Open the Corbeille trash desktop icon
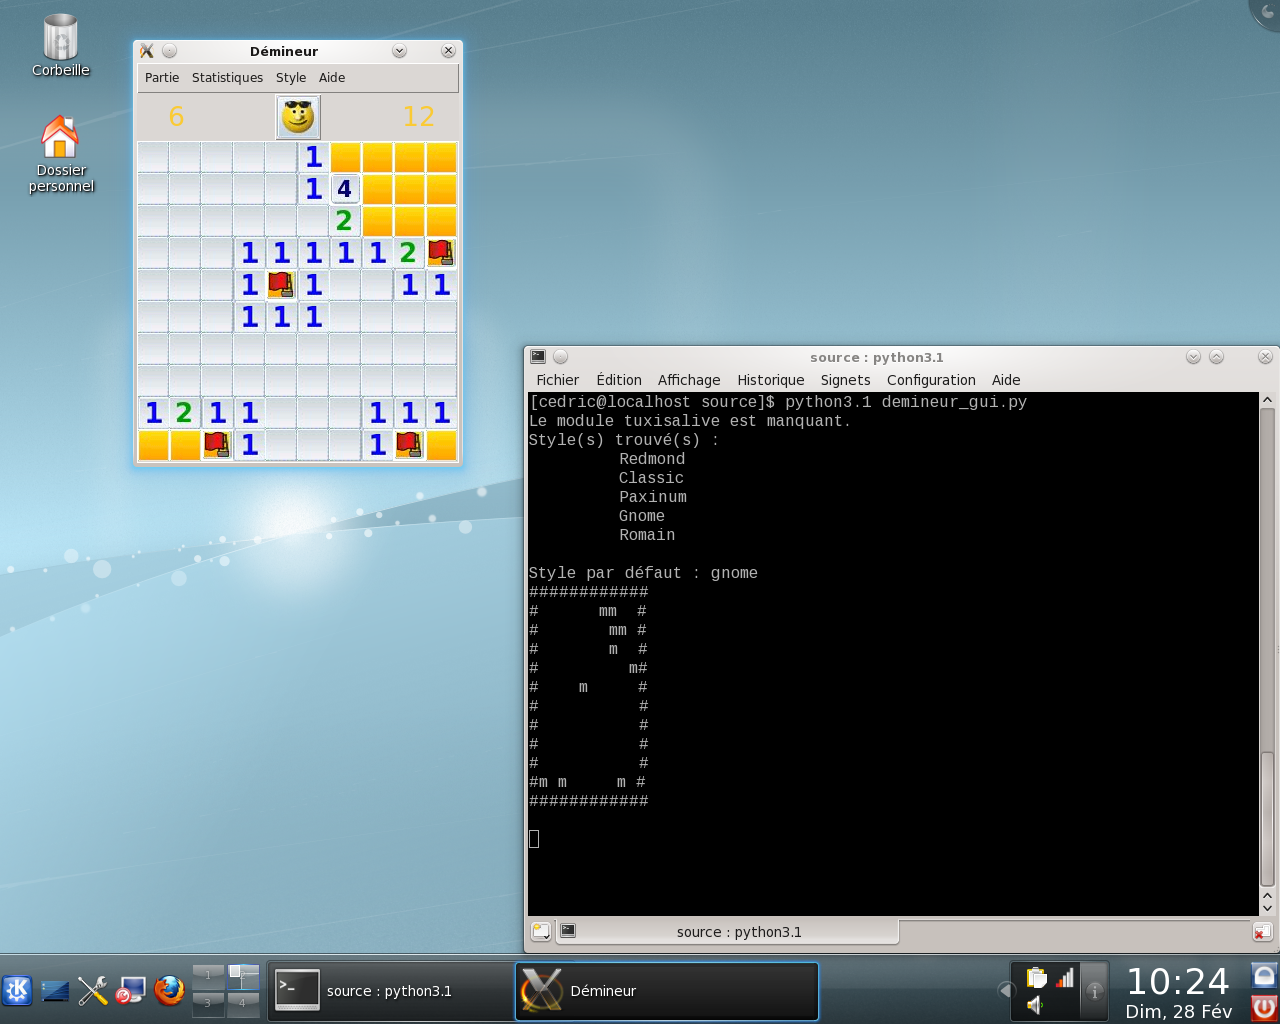Image resolution: width=1280 pixels, height=1024 pixels. [61, 46]
